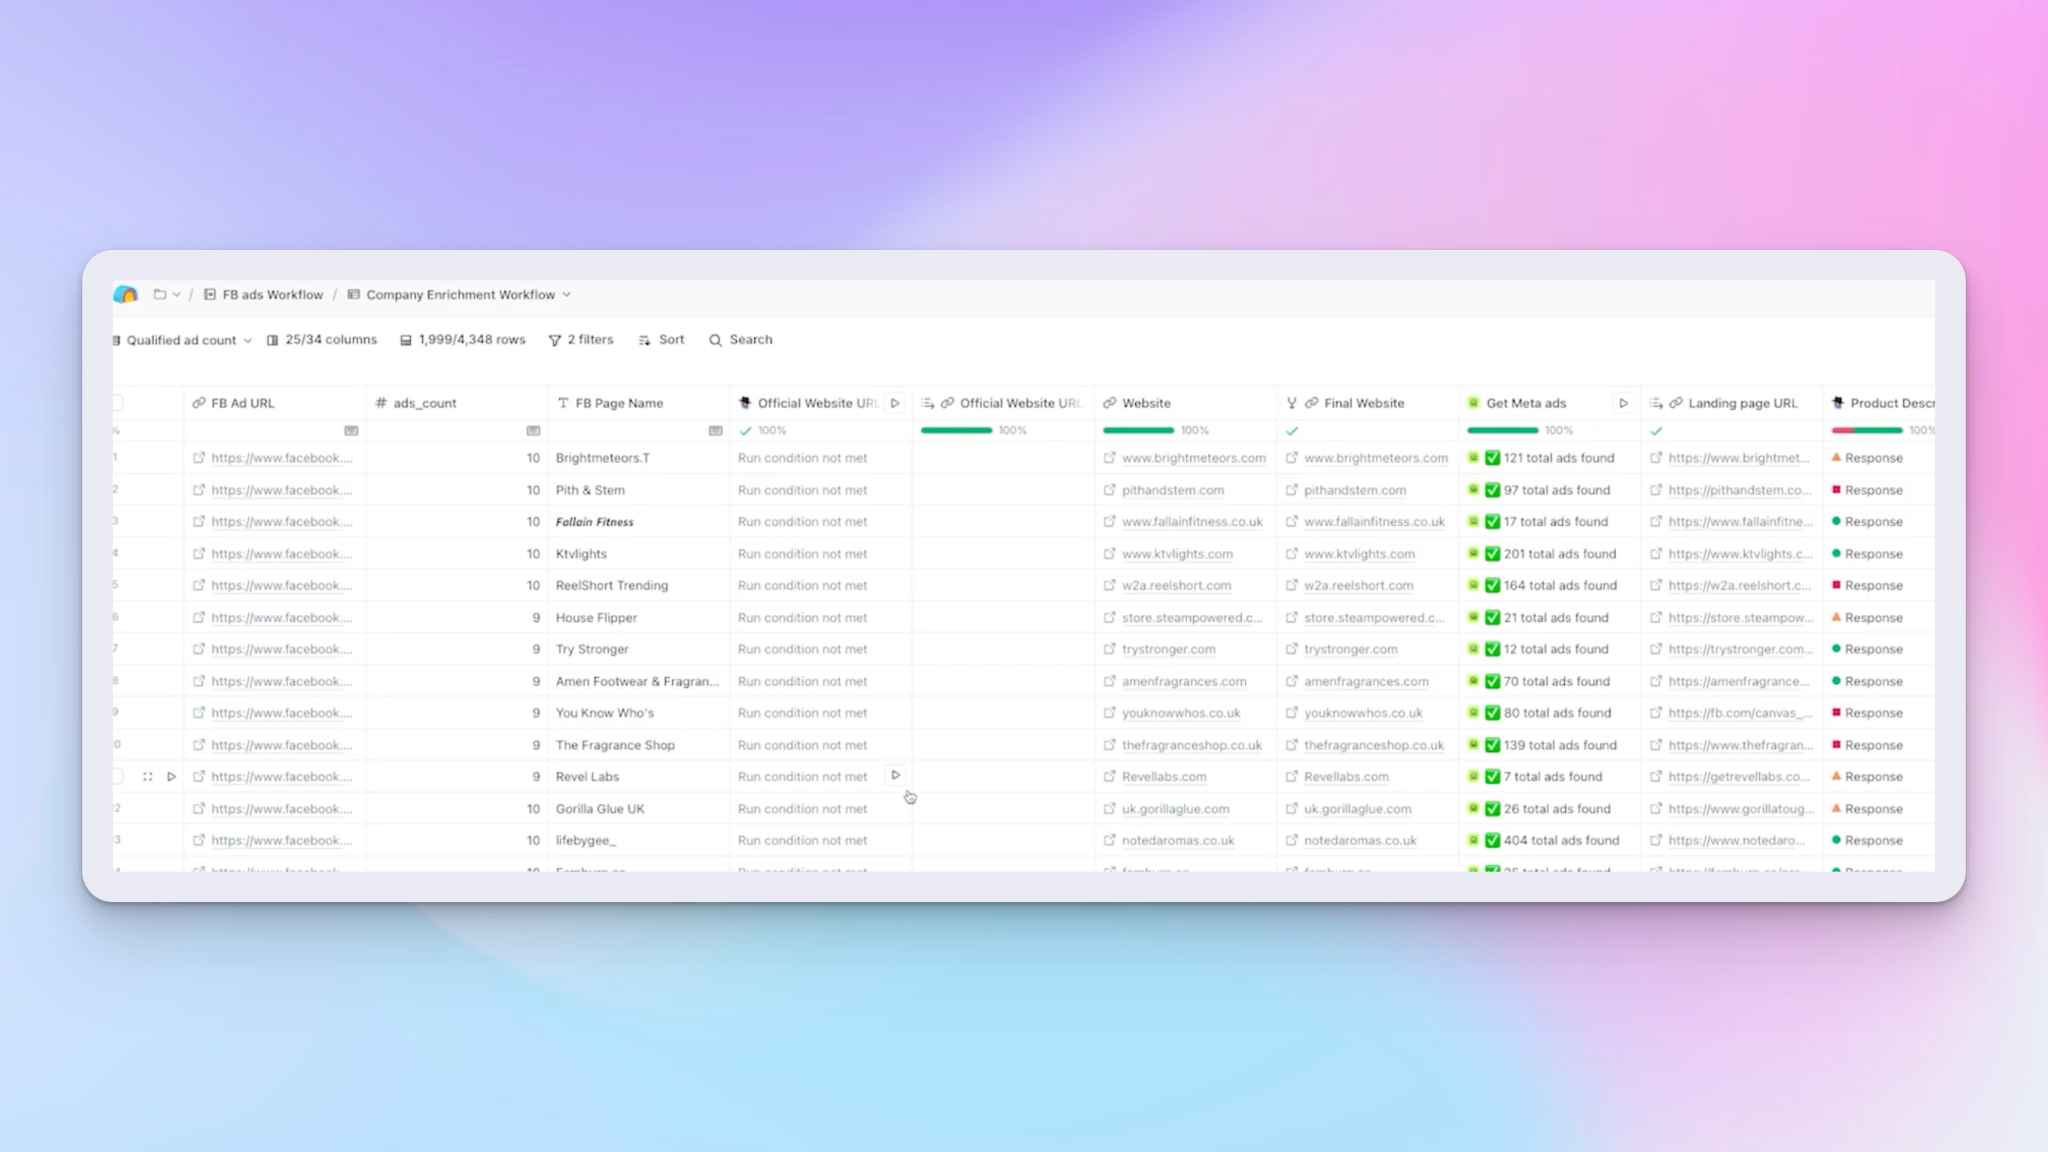Click the Website column's green progress bar
This screenshot has height=1152, width=2048.
coord(1138,430)
